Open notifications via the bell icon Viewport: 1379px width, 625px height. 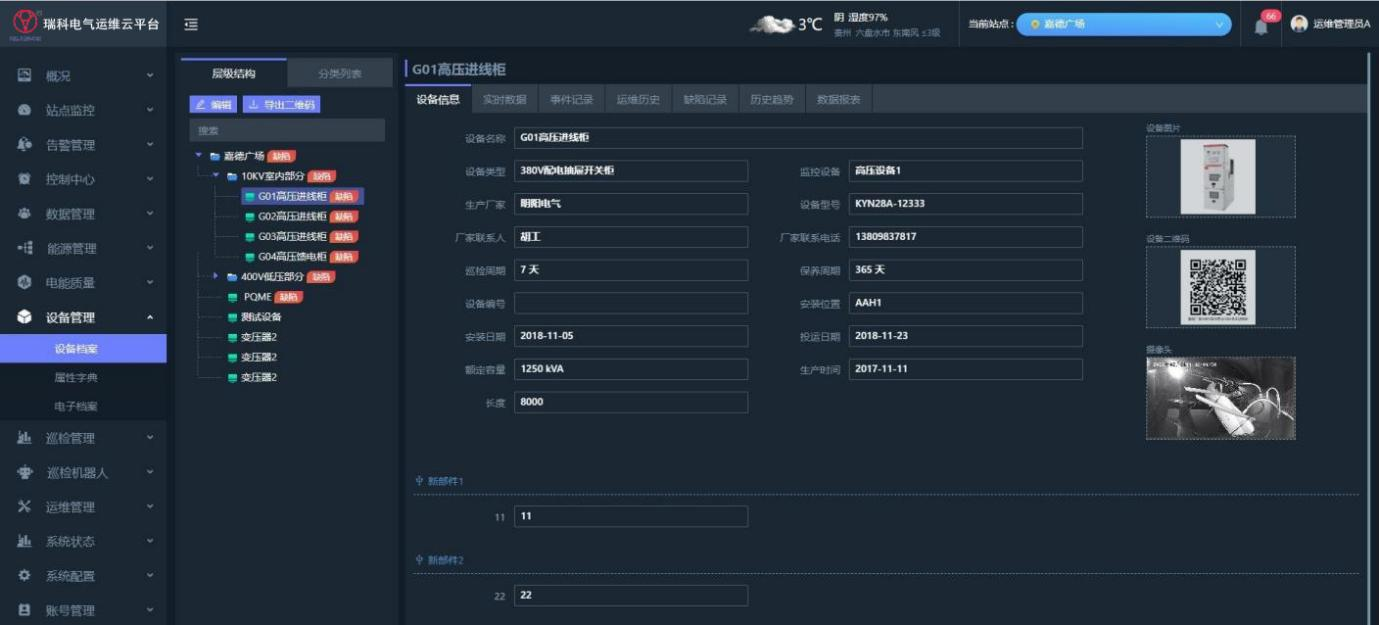1262,26
